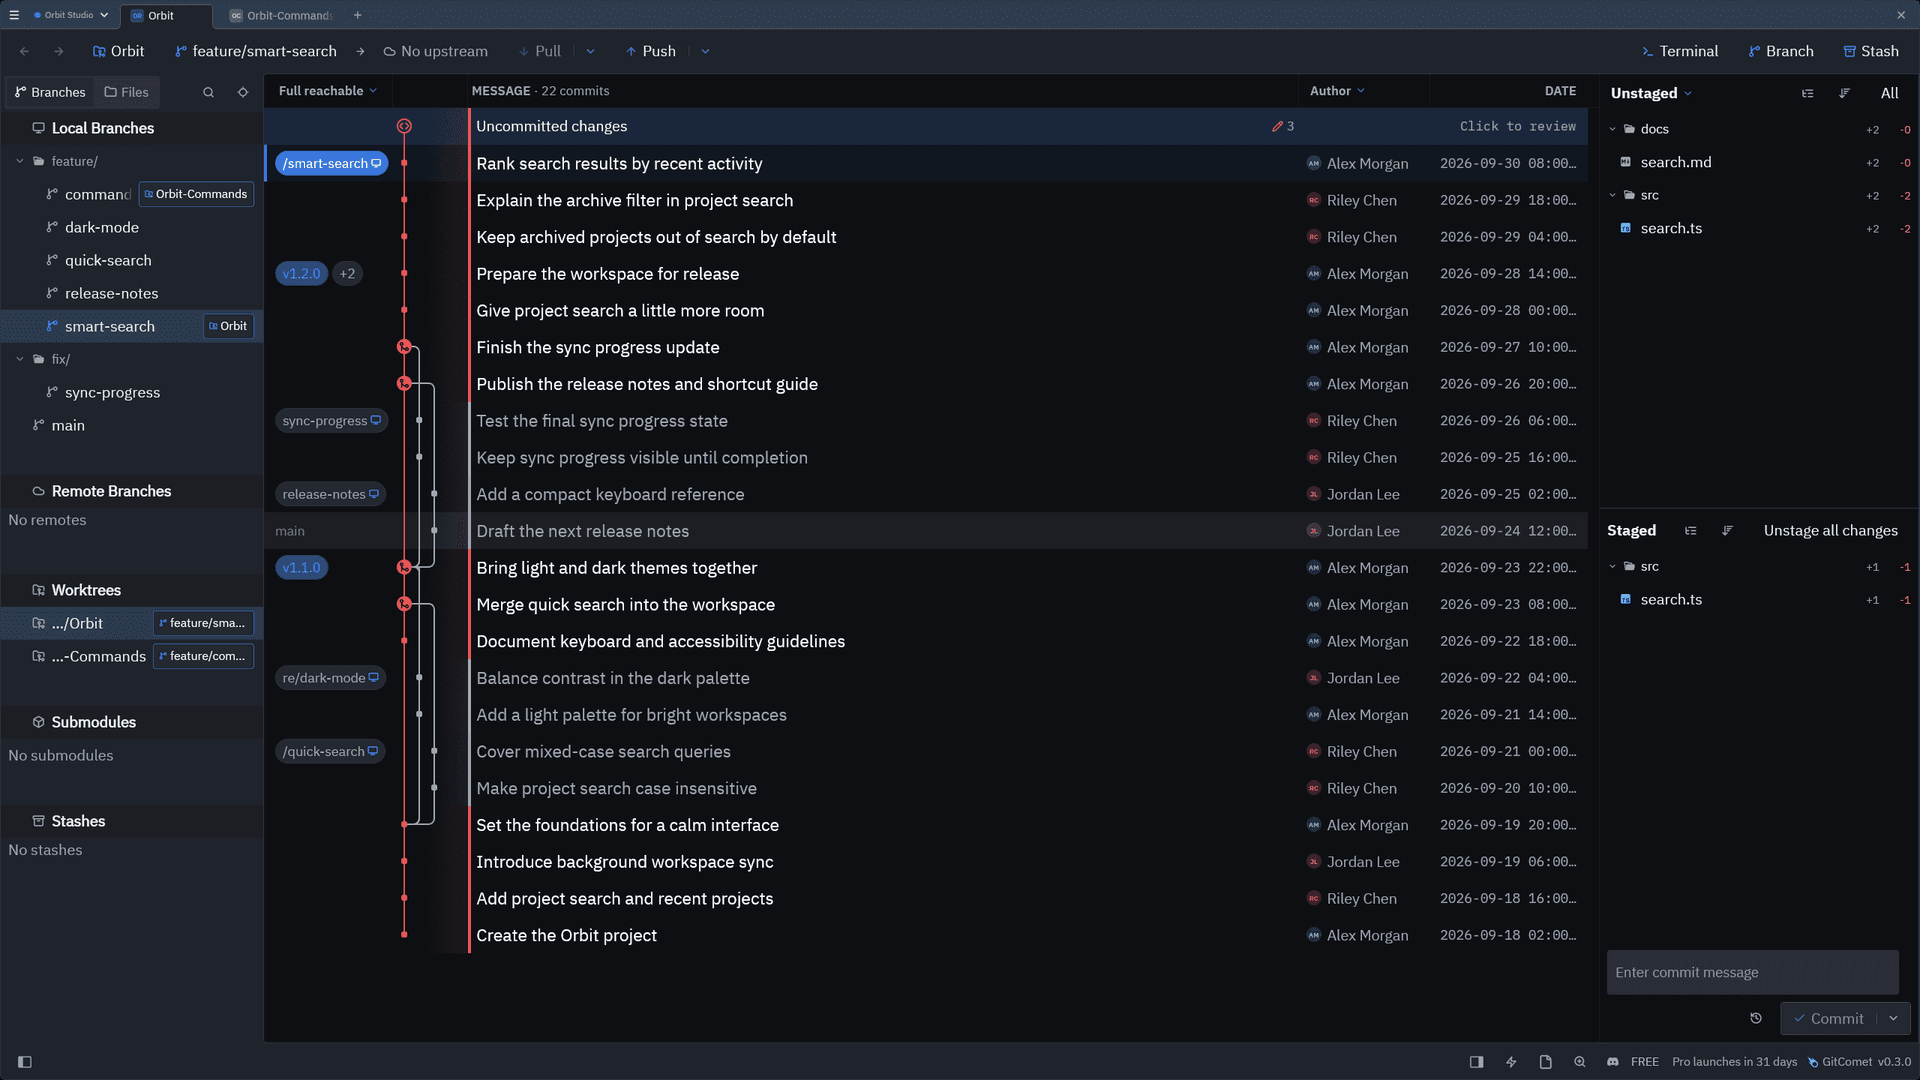This screenshot has height=1080, width=1920.
Task: Click the zoom magnifier icon in status bar
Action: click(1580, 1062)
